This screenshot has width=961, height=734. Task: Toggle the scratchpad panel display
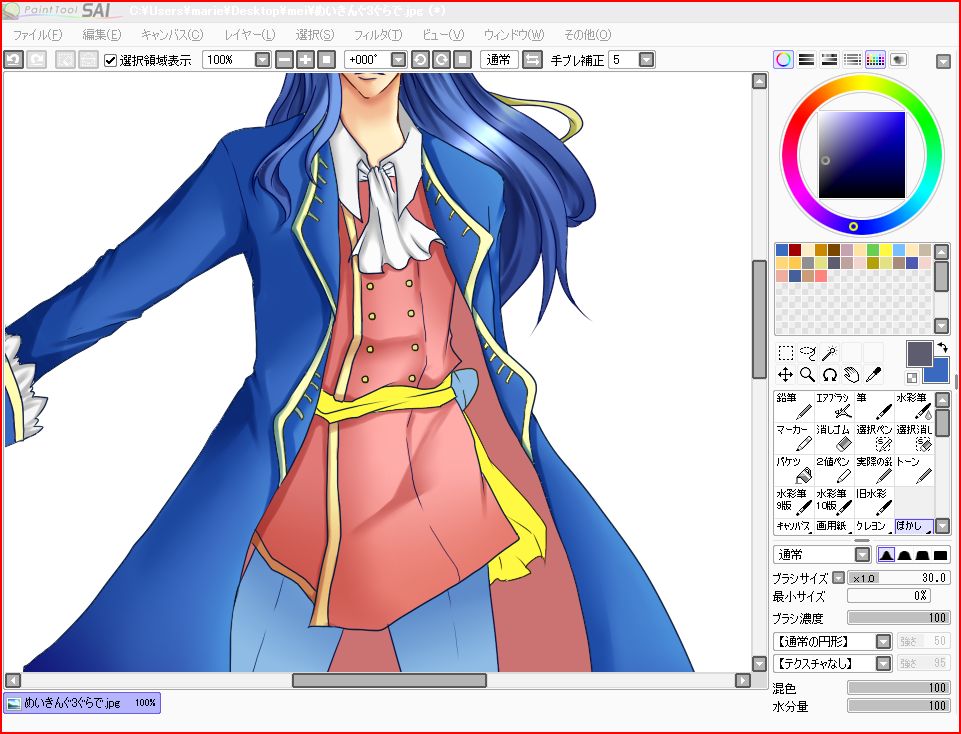(x=898, y=59)
